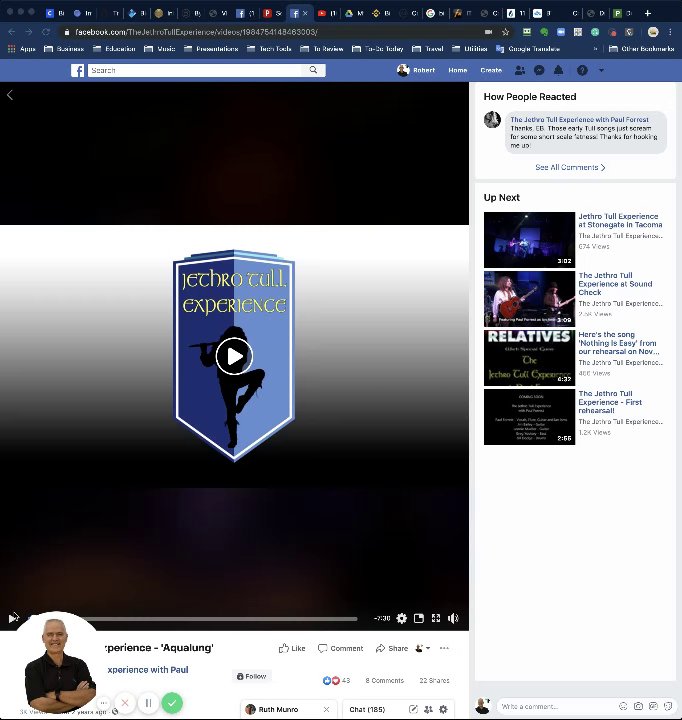This screenshot has height=720, width=682.
Task: Reload the page
Action: click(x=46, y=32)
